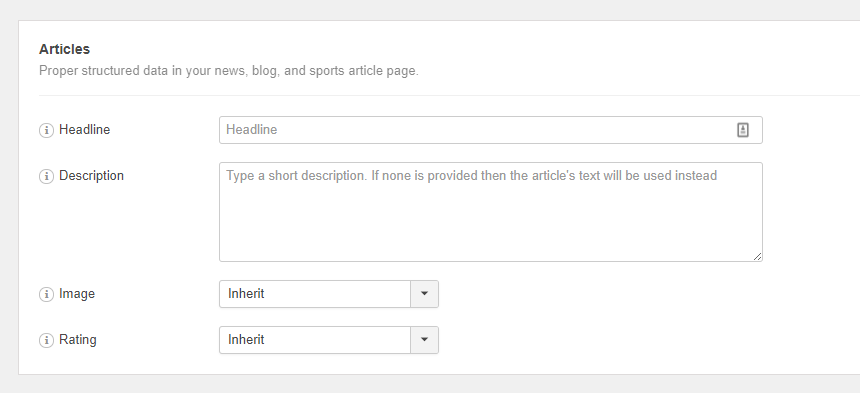Open the info icon beside Rating
The width and height of the screenshot is (860, 393).
pyautogui.click(x=46, y=340)
